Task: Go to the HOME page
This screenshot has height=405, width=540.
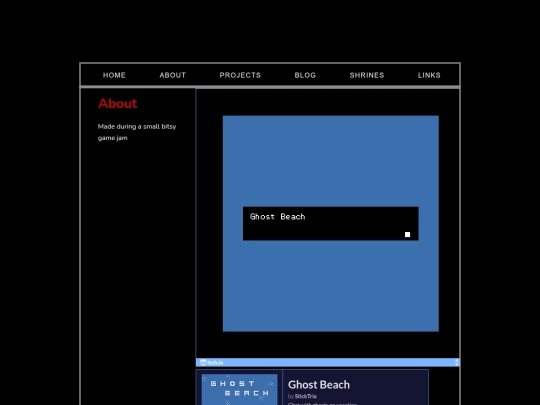Action: (x=114, y=75)
